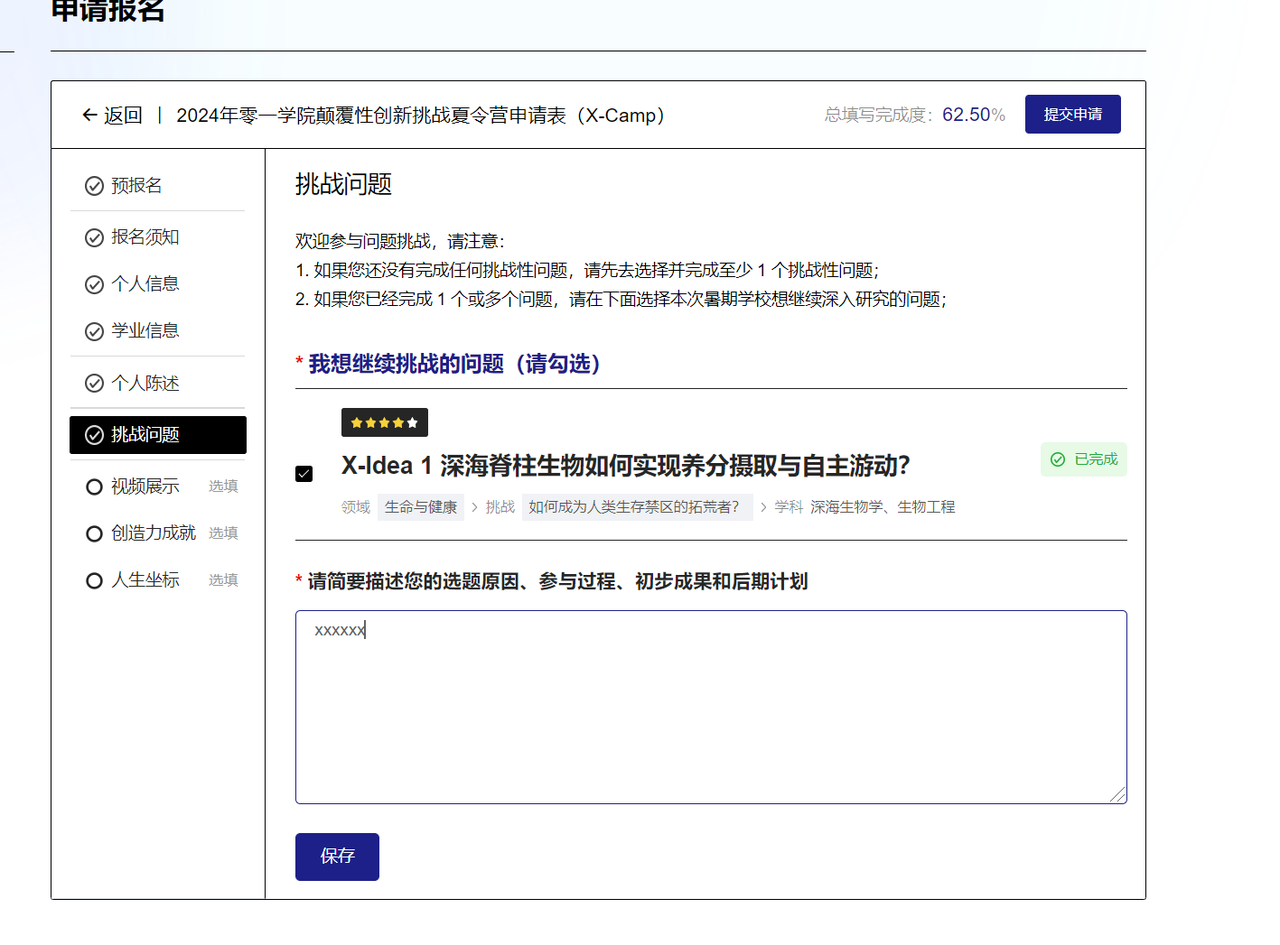Click the check-circle icon beside 个人信息

point(94,284)
